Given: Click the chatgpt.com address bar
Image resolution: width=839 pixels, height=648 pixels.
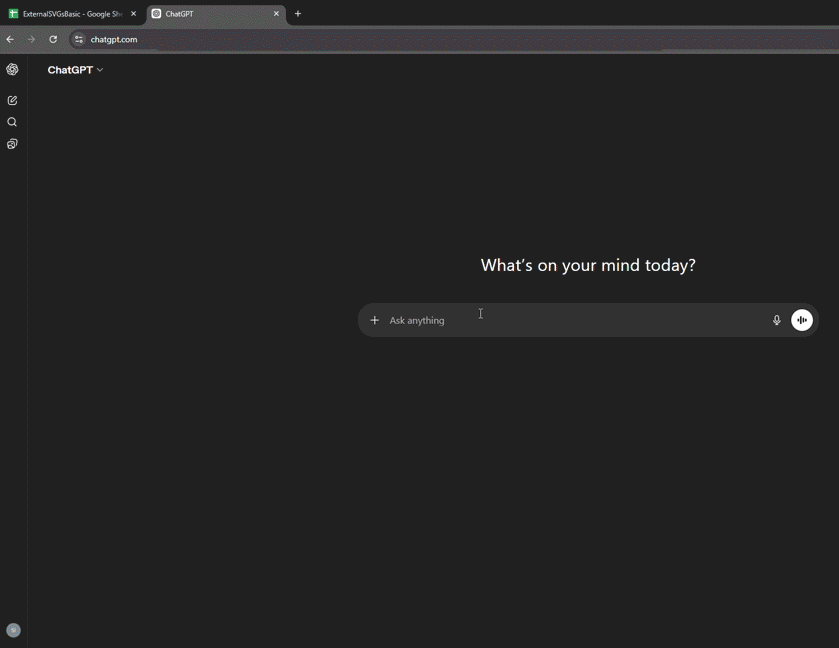Looking at the screenshot, I should 113,39.
